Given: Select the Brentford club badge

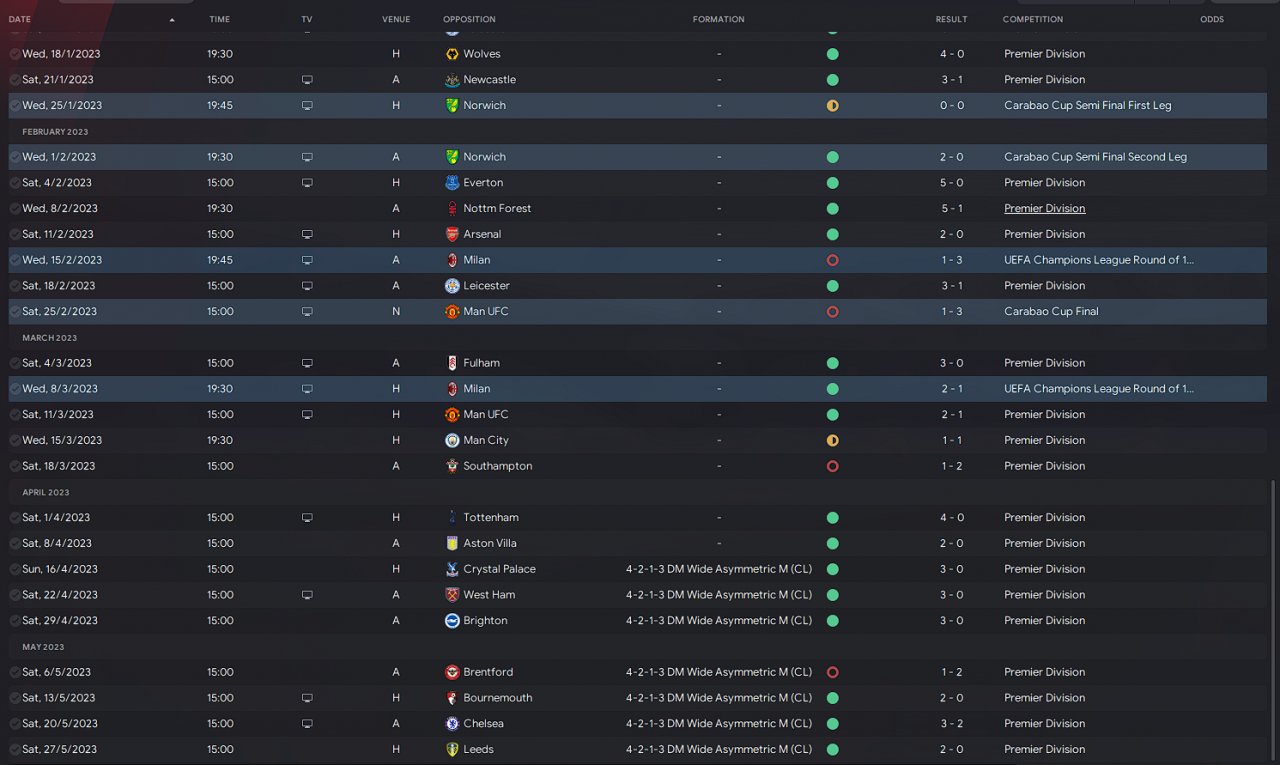Looking at the screenshot, I should [x=452, y=672].
